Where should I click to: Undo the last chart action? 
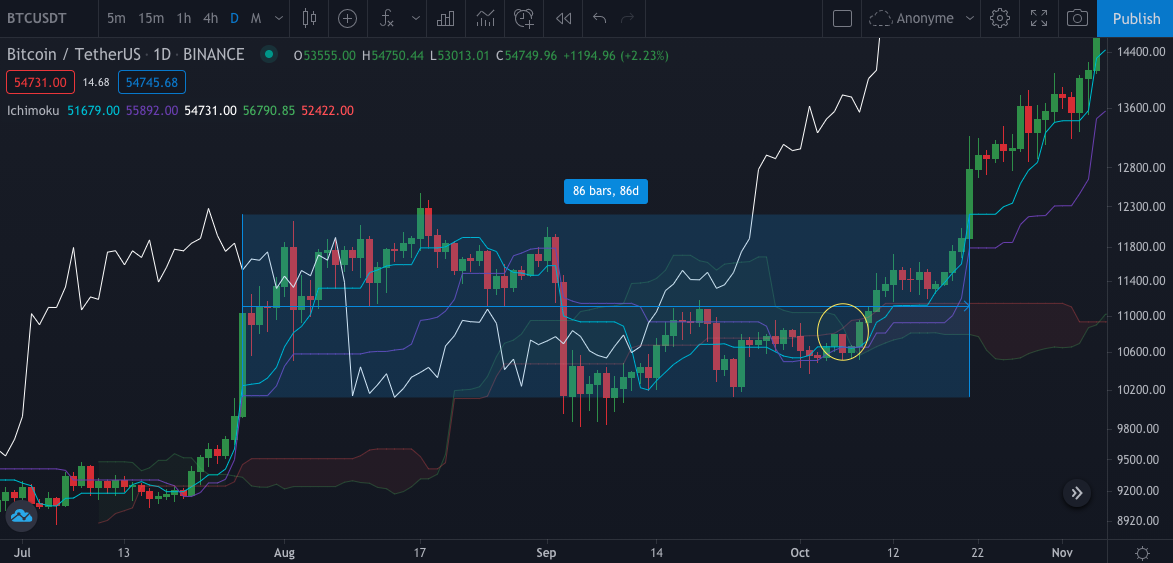click(599, 19)
